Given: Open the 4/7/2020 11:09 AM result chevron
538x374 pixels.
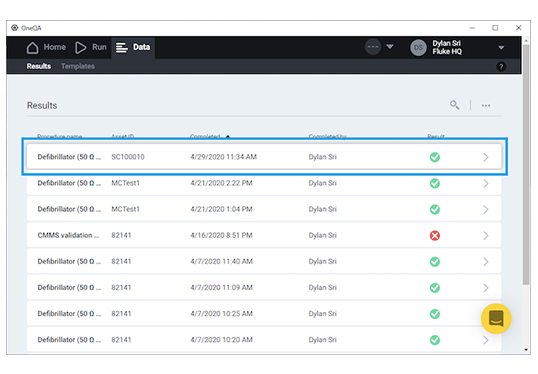Looking at the screenshot, I should (486, 288).
